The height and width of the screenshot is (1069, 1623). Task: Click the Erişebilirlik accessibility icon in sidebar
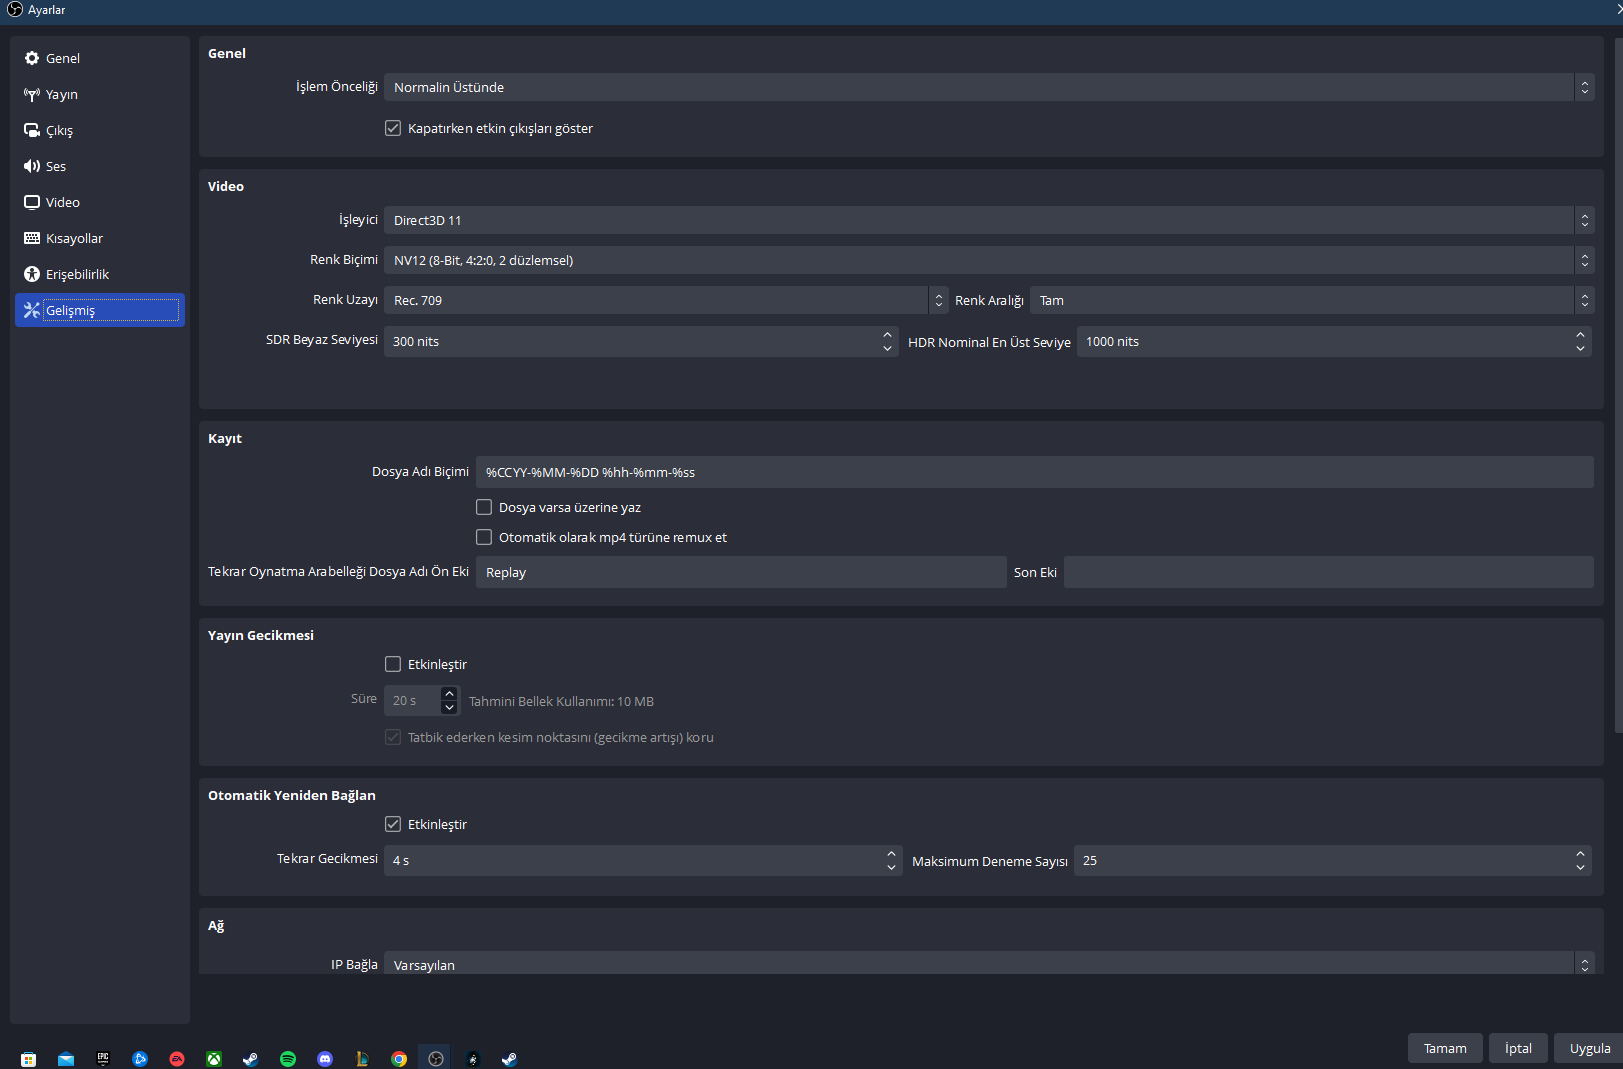[32, 274]
